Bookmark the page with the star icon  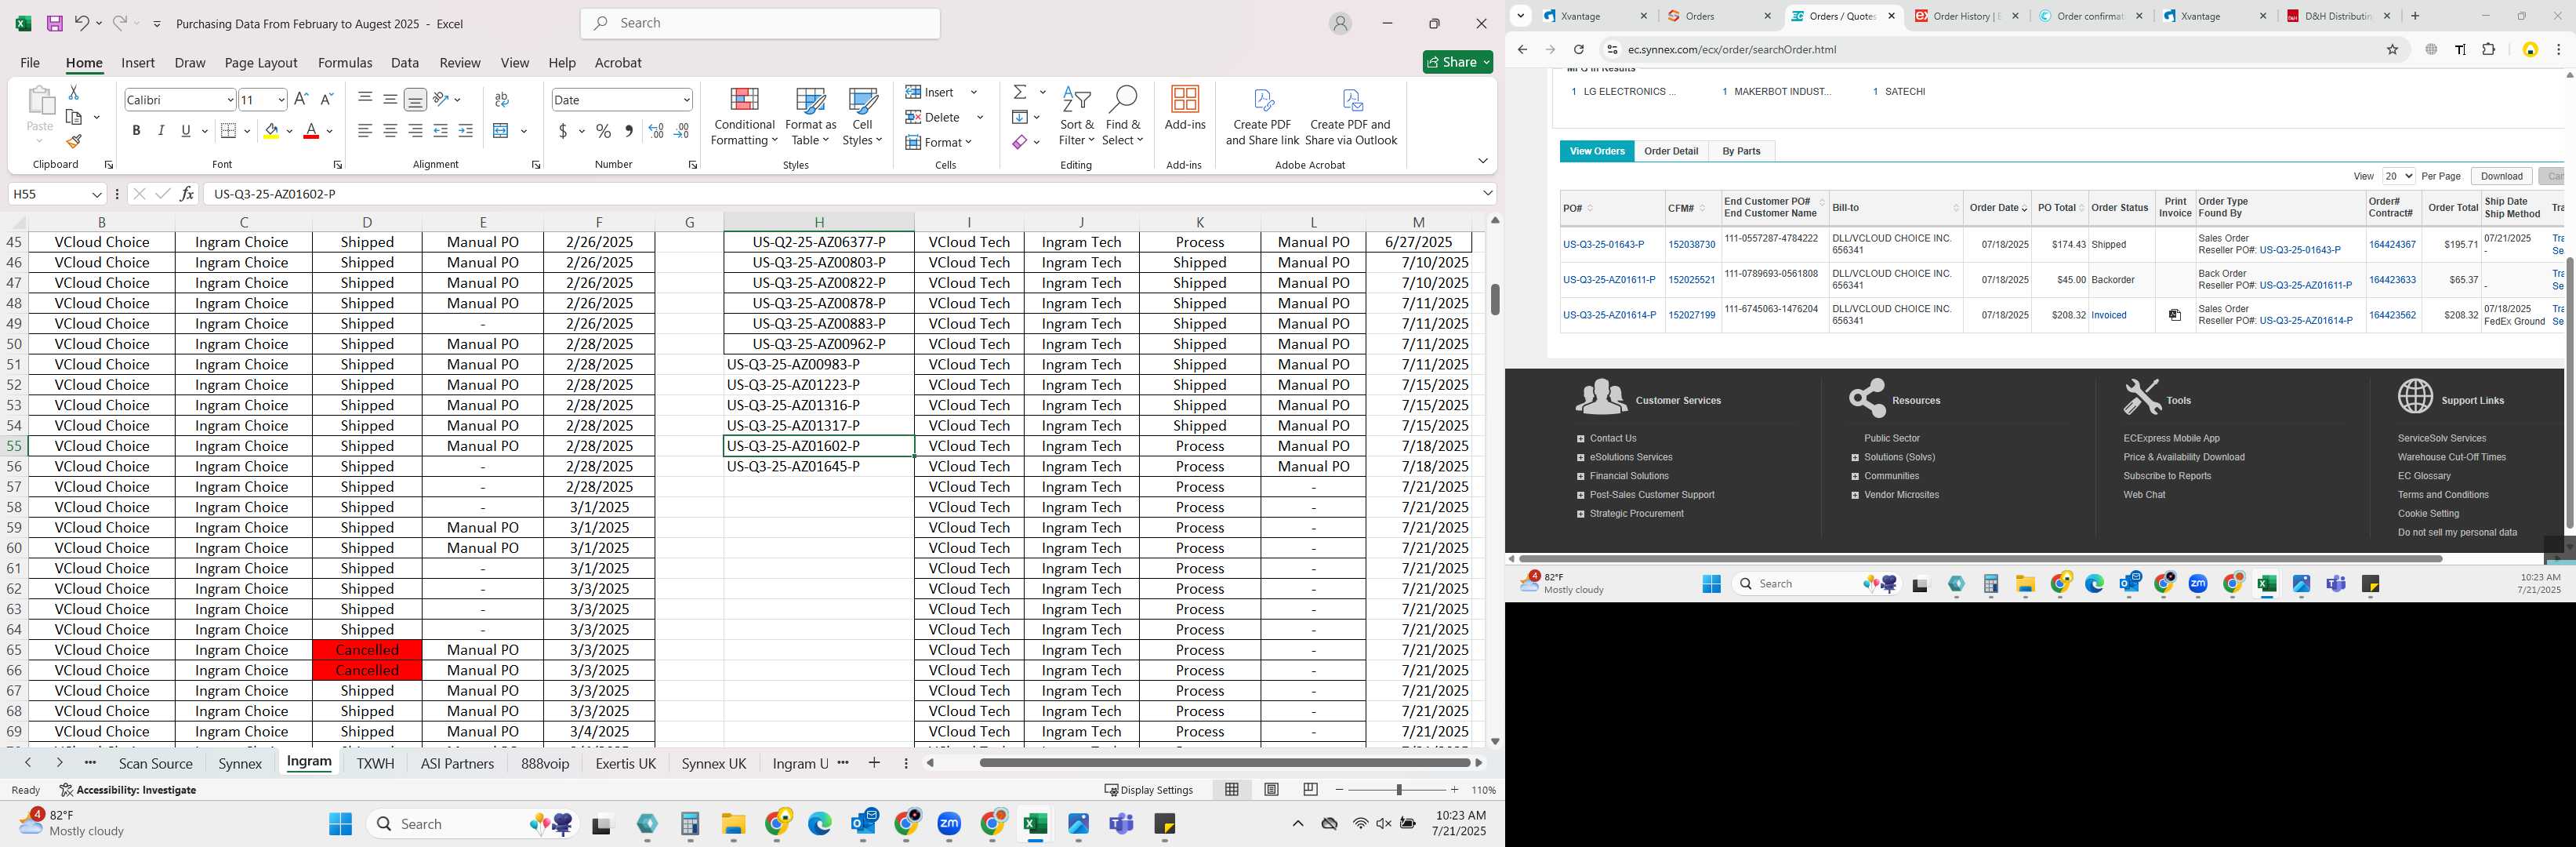(x=2392, y=49)
